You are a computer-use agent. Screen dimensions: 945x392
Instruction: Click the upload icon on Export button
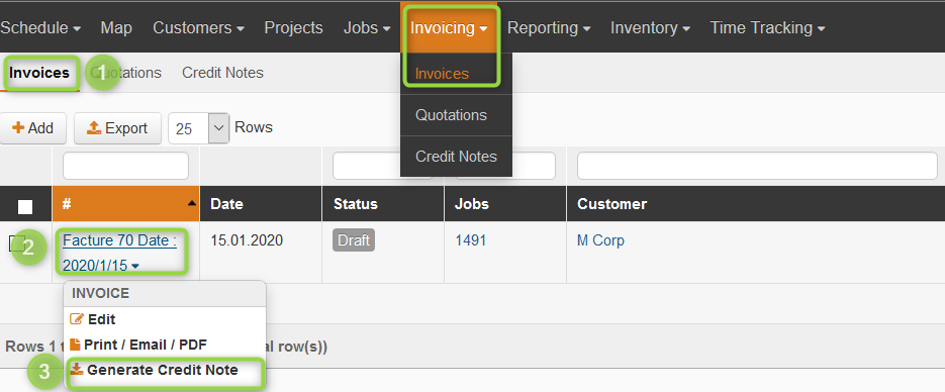pos(93,128)
